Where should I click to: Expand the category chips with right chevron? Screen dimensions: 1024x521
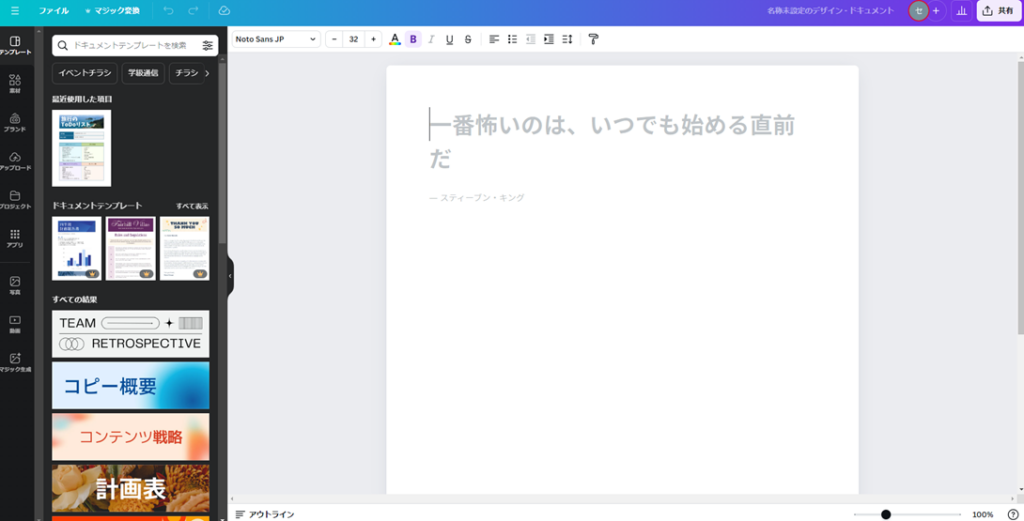(207, 73)
